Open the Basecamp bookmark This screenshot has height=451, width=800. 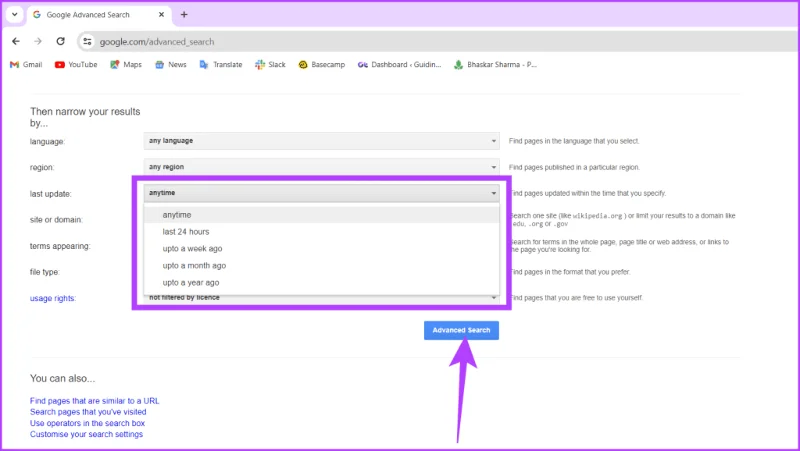pyautogui.click(x=322, y=65)
